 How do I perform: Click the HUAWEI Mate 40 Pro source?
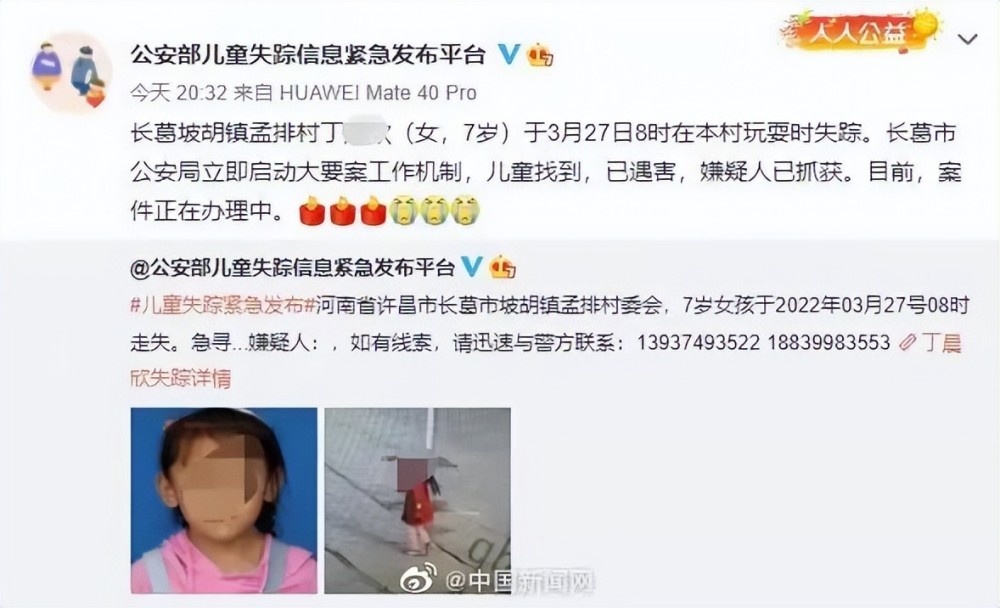[x=378, y=93]
